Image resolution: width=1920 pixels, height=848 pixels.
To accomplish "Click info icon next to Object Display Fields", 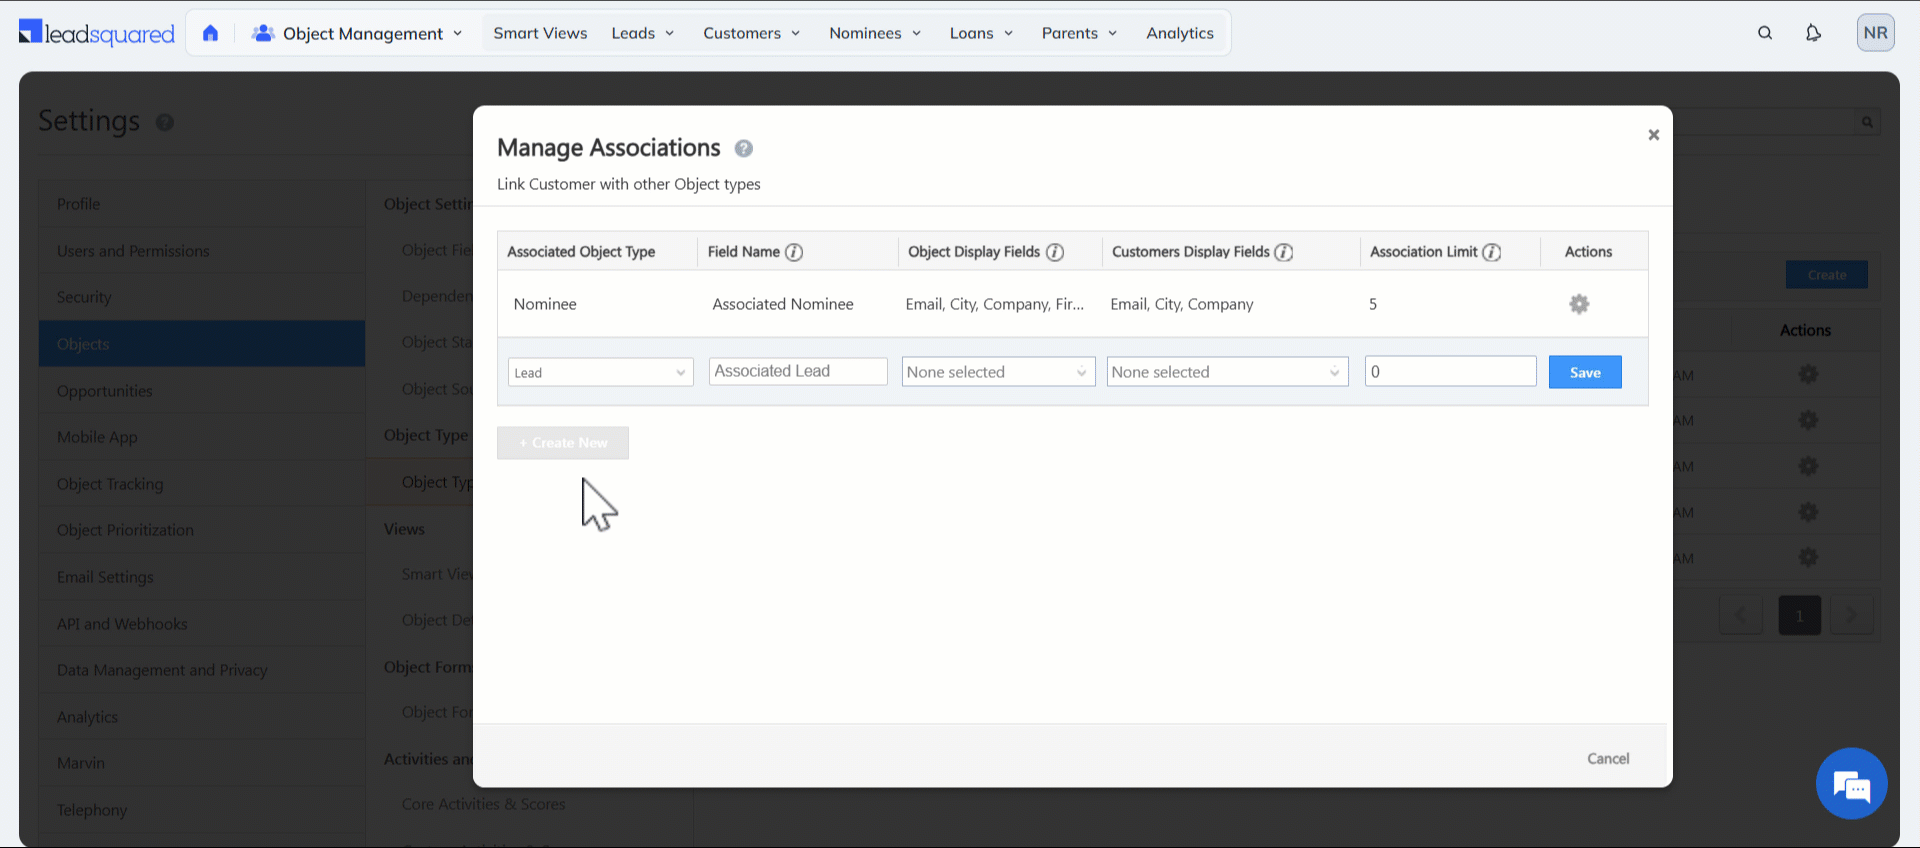I will (x=1055, y=252).
